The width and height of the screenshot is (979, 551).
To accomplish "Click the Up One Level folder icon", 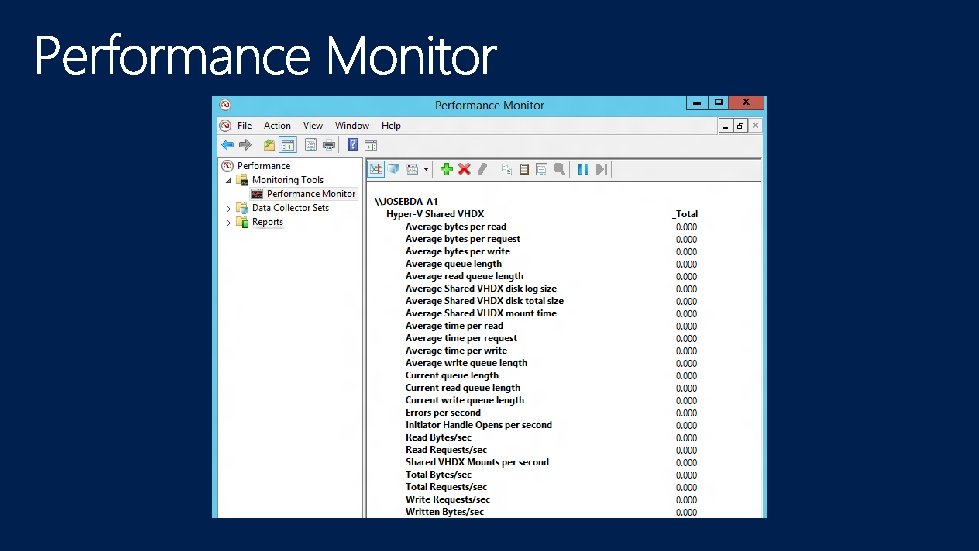I will click(269, 145).
